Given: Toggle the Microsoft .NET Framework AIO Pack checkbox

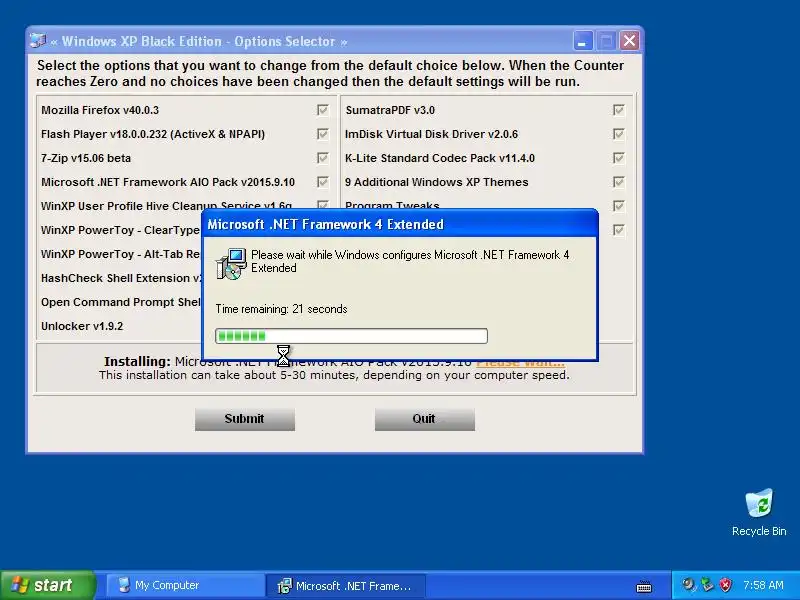Looking at the screenshot, I should tap(322, 182).
